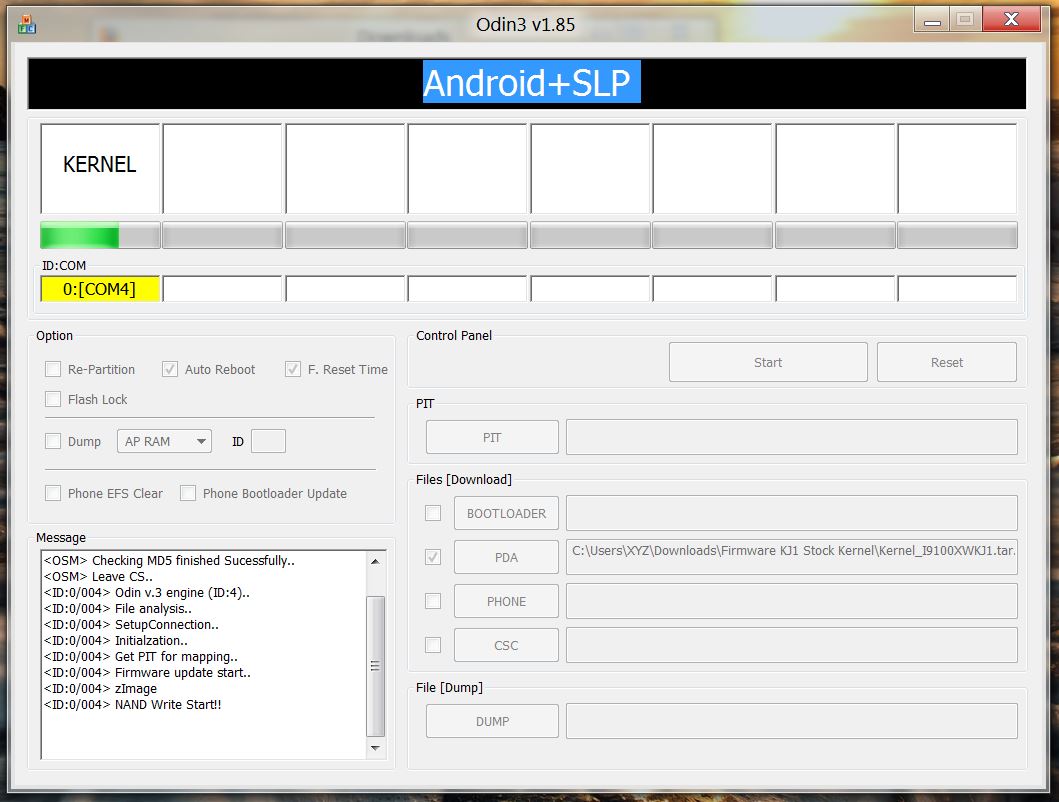Toggle the F. Reset Time checkbox

click(x=292, y=369)
